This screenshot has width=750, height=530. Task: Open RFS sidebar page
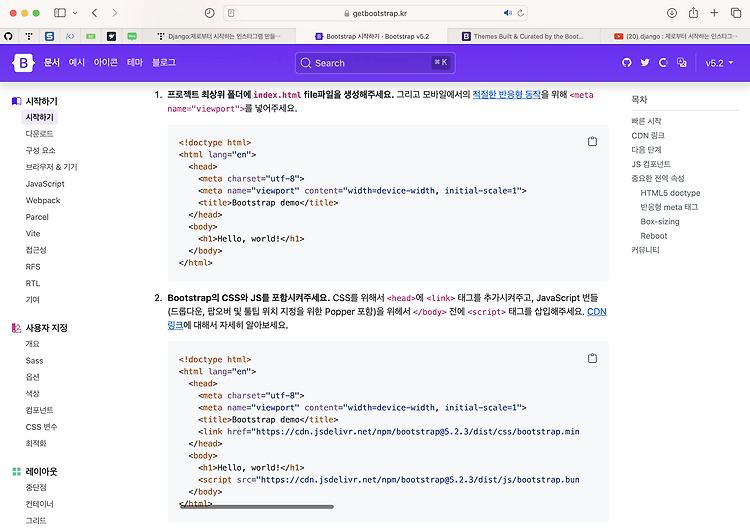33,266
